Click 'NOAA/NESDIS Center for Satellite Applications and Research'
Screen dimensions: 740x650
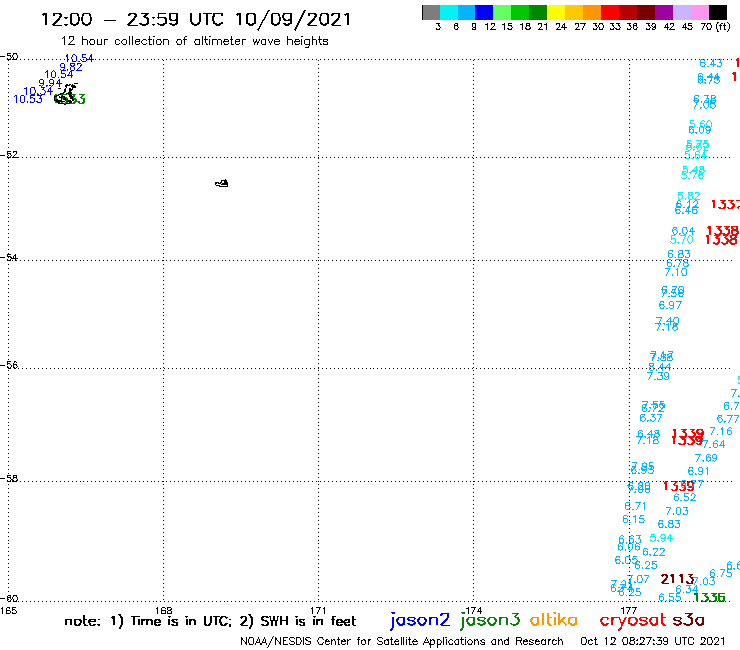click(x=402, y=641)
